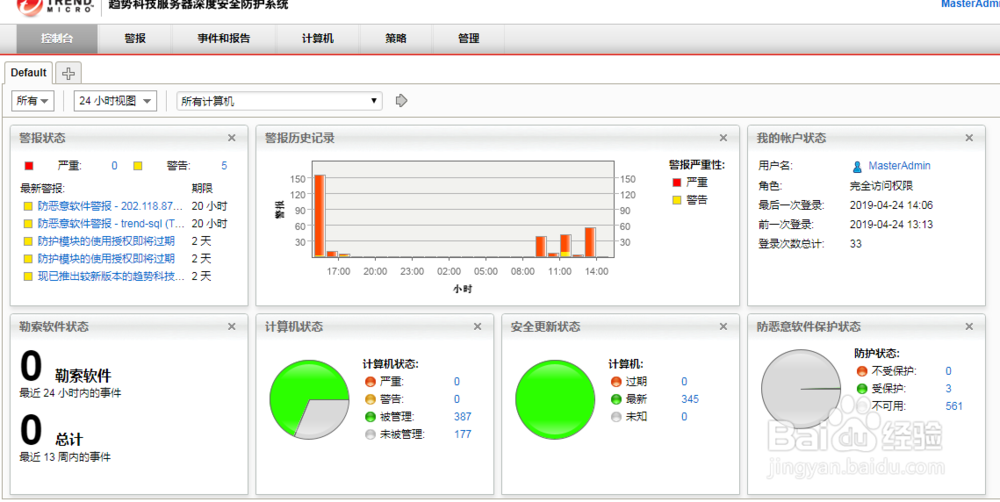1000x502 pixels.
Task: Open 过期 count 0 link
Action: pos(684,381)
